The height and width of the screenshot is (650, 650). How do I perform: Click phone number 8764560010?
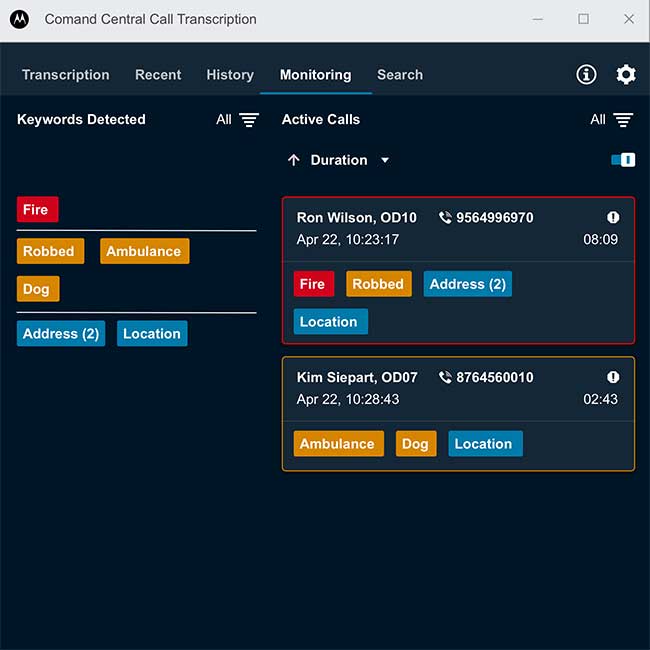point(495,377)
